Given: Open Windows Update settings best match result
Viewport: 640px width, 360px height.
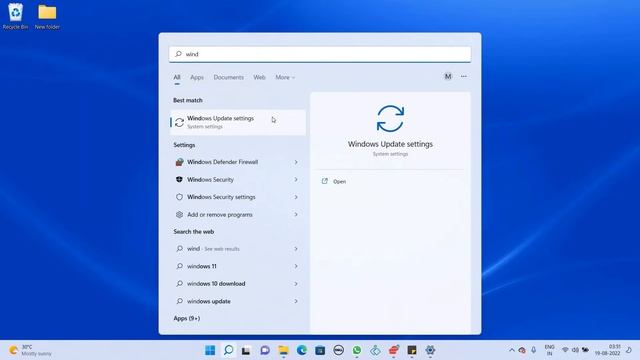Looking at the screenshot, I should point(238,122).
